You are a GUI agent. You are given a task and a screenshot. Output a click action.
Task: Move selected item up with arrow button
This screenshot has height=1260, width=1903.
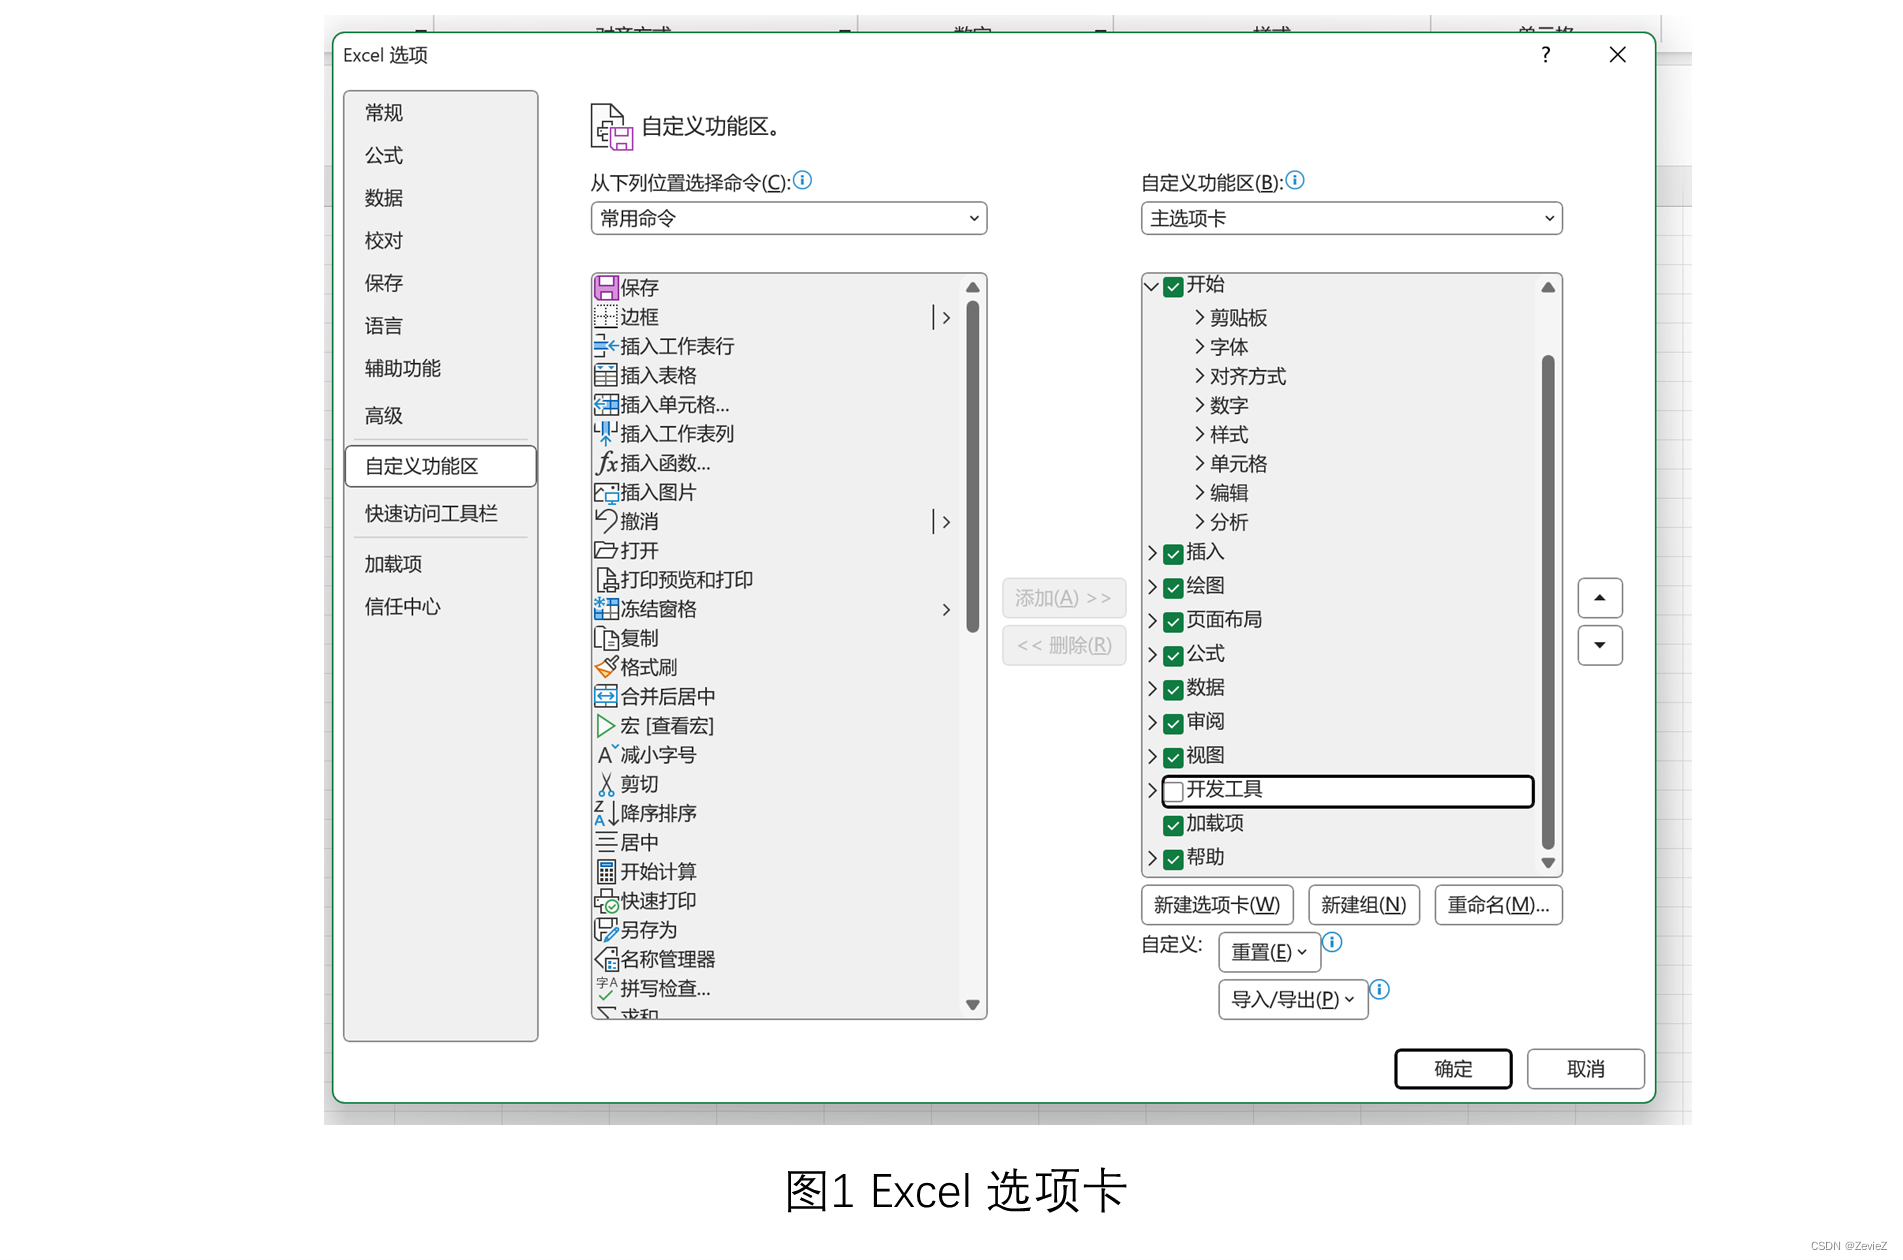(x=1600, y=598)
